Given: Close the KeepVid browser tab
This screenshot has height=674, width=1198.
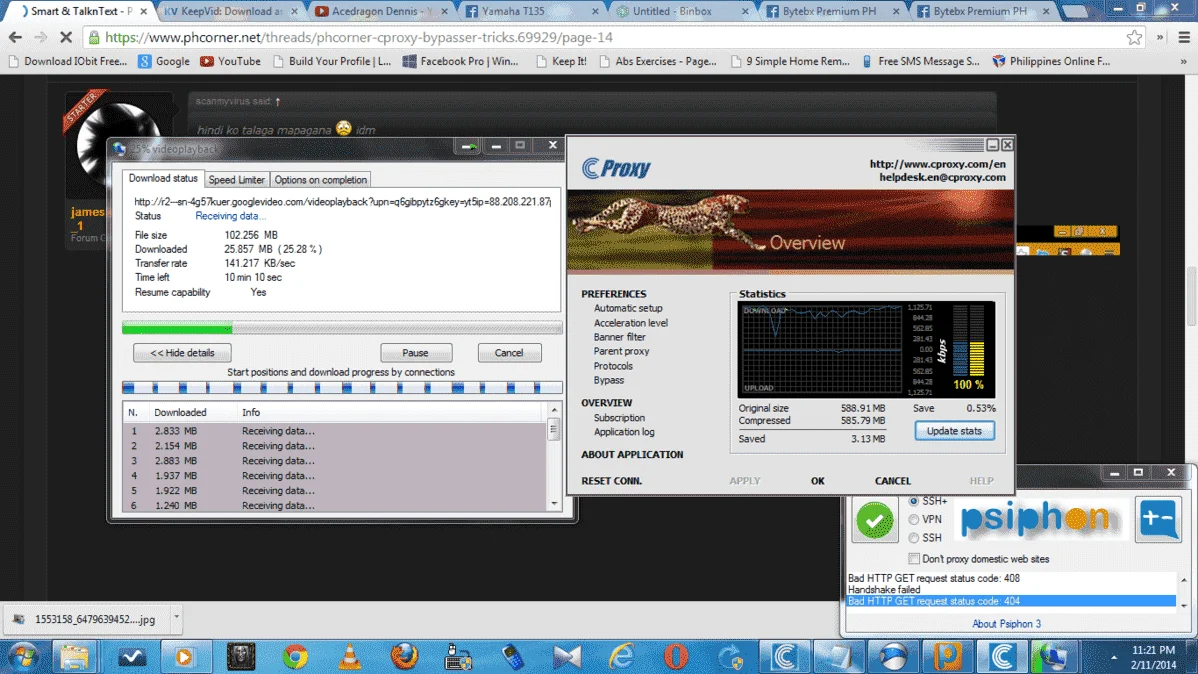Looking at the screenshot, I should pyautogui.click(x=294, y=11).
